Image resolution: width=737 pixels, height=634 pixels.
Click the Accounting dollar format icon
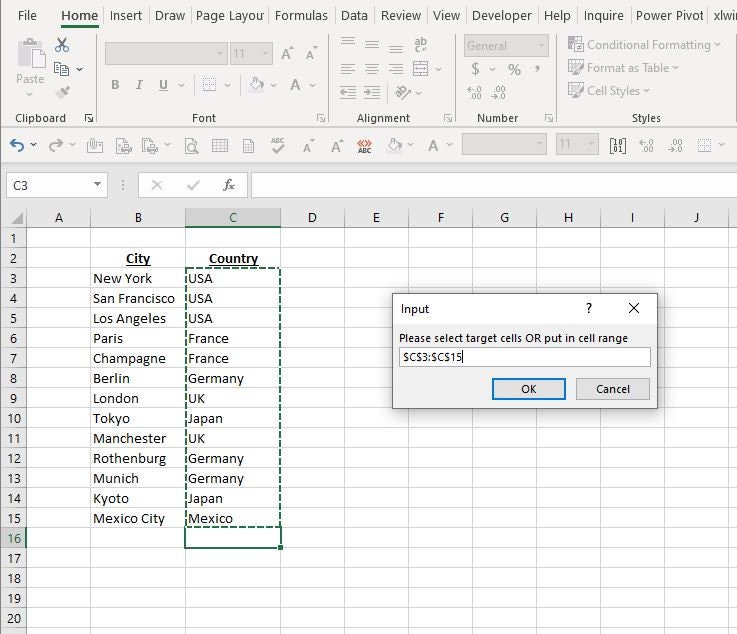pos(475,69)
